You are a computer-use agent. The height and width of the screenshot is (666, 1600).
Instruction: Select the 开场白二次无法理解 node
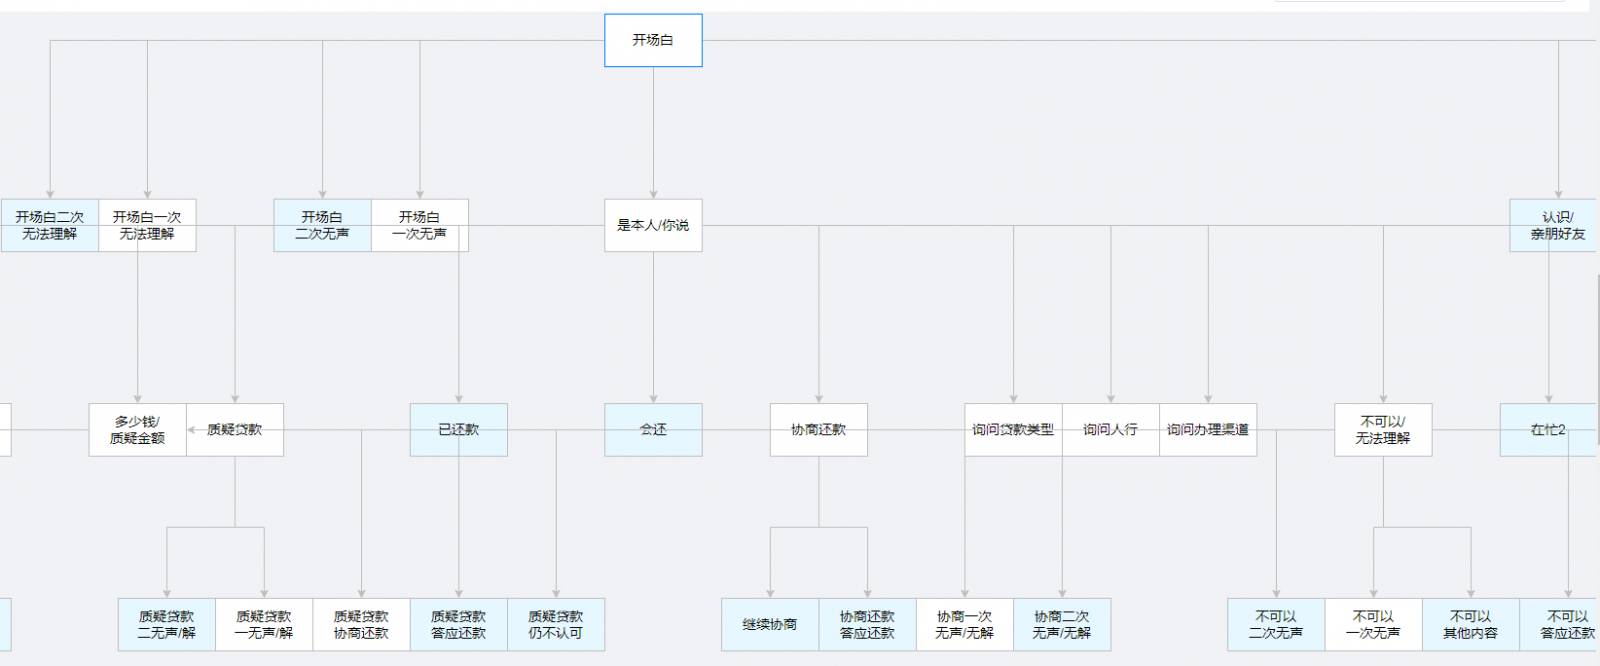(x=50, y=225)
